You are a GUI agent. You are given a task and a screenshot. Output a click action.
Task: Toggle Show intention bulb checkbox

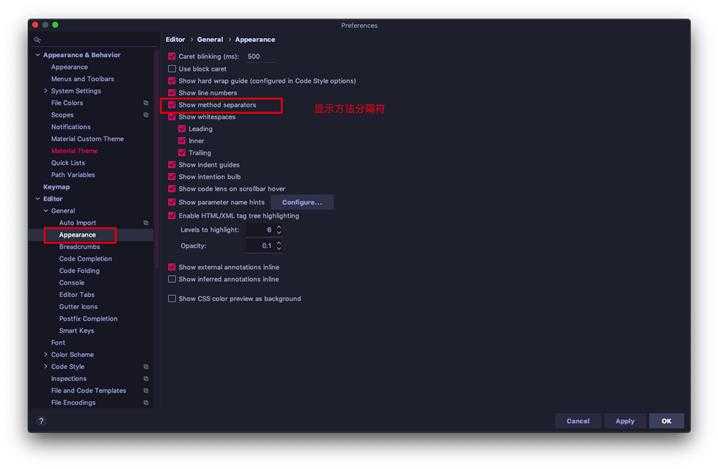(x=172, y=177)
